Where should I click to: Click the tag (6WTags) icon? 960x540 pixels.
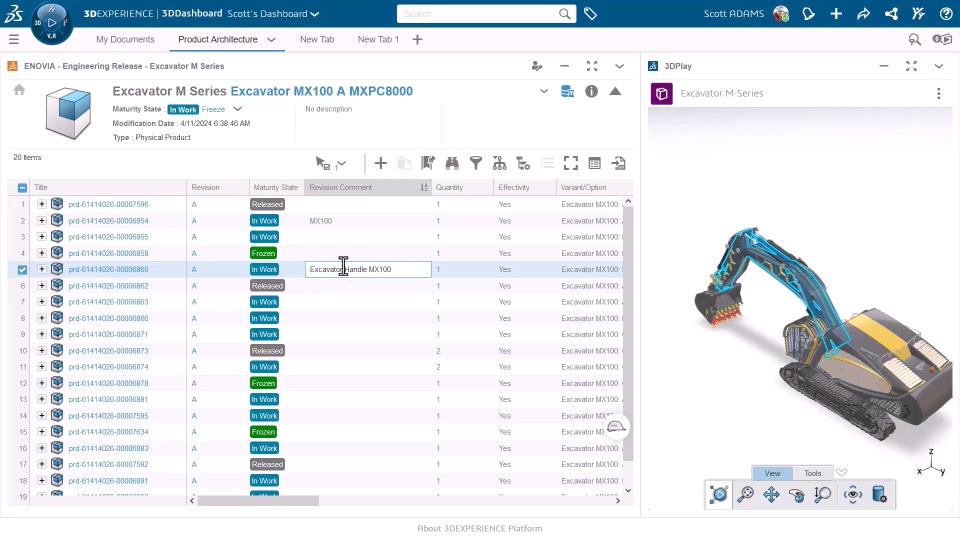coord(590,13)
